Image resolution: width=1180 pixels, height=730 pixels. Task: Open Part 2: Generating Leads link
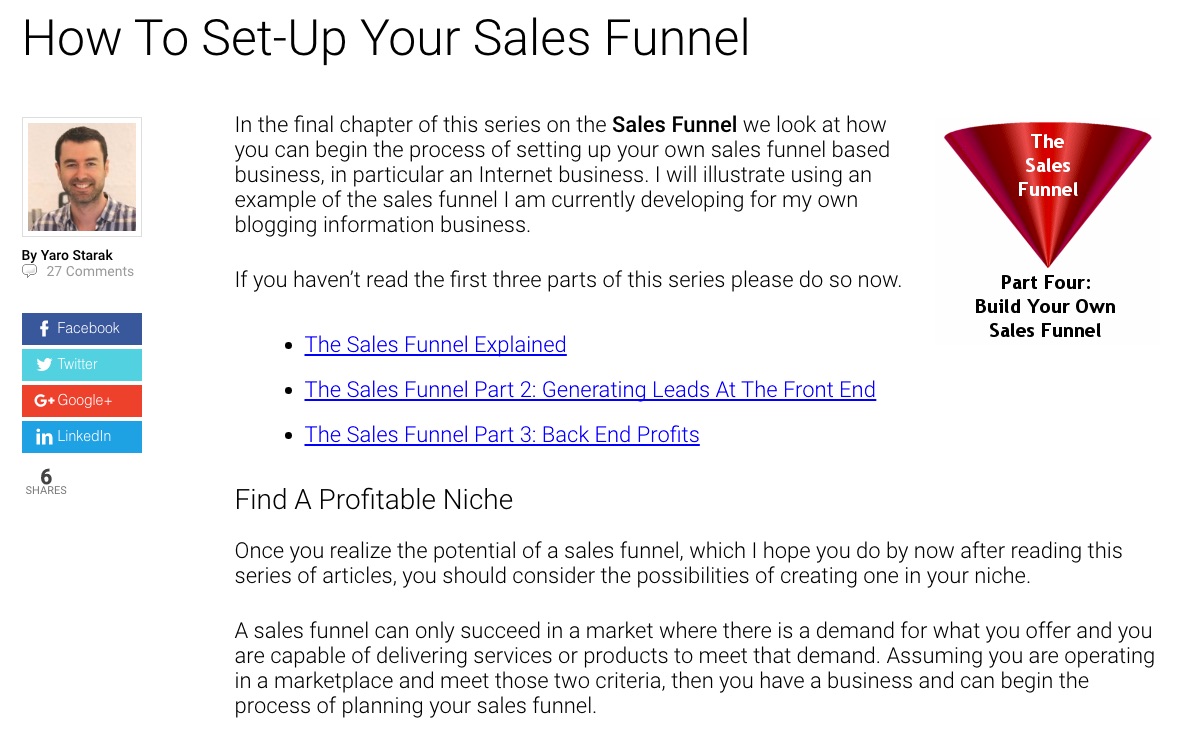pyautogui.click(x=590, y=390)
